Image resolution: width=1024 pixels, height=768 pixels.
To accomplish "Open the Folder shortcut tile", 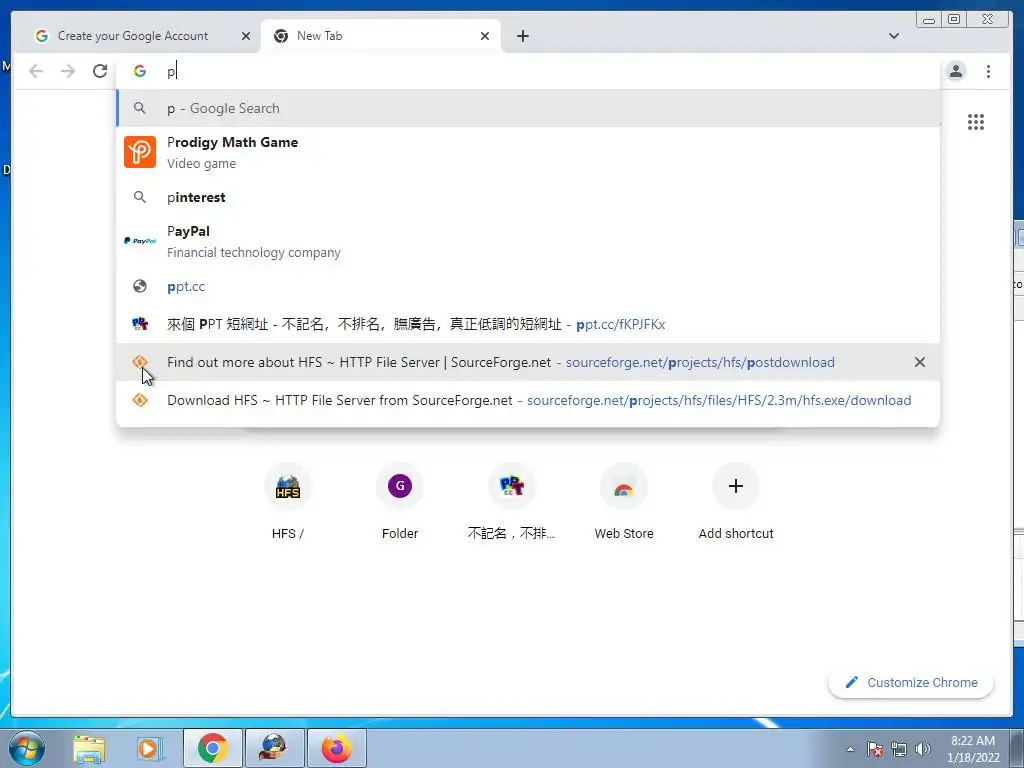I will (400, 502).
